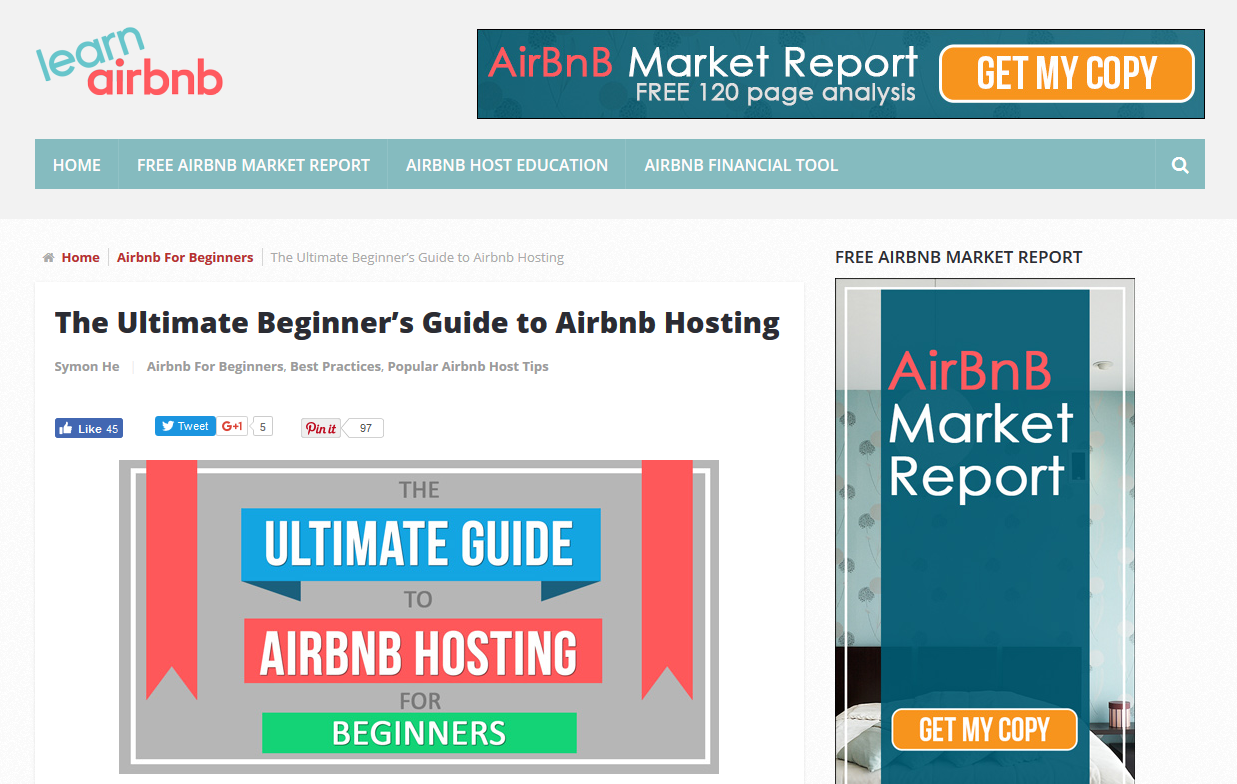The image size is (1237, 784).
Task: Click GET MY COPY in sidebar ad
Action: pyautogui.click(x=984, y=730)
